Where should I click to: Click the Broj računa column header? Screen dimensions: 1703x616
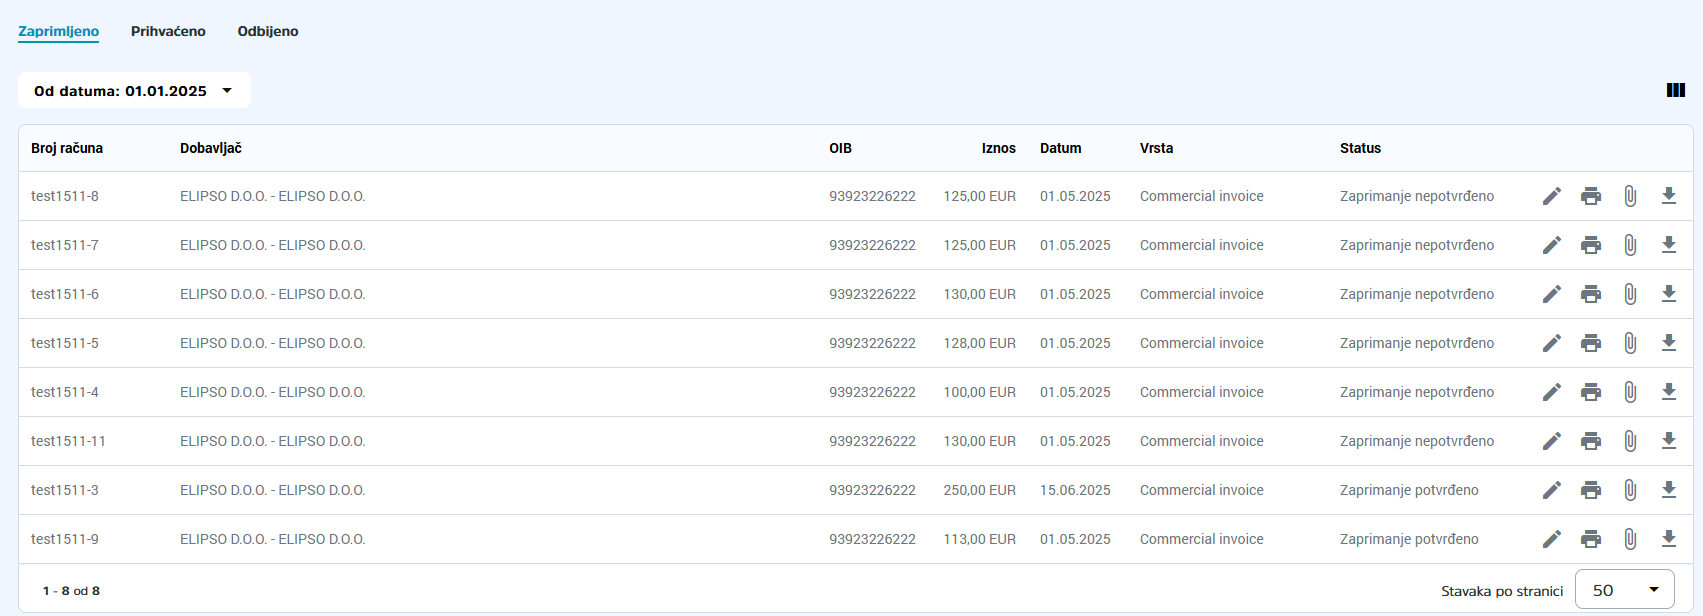point(67,148)
